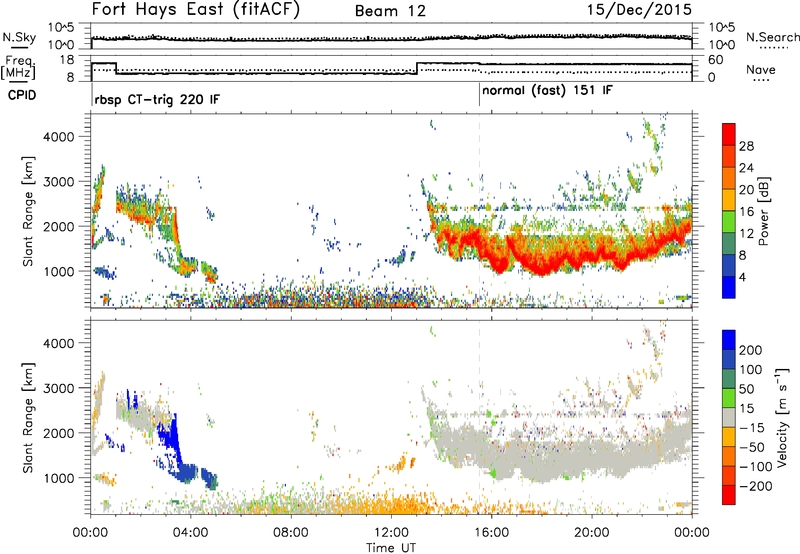Pick the bottom blue segment of the Power color bar
Viewport: 800px width, 554px height.
pos(729,287)
